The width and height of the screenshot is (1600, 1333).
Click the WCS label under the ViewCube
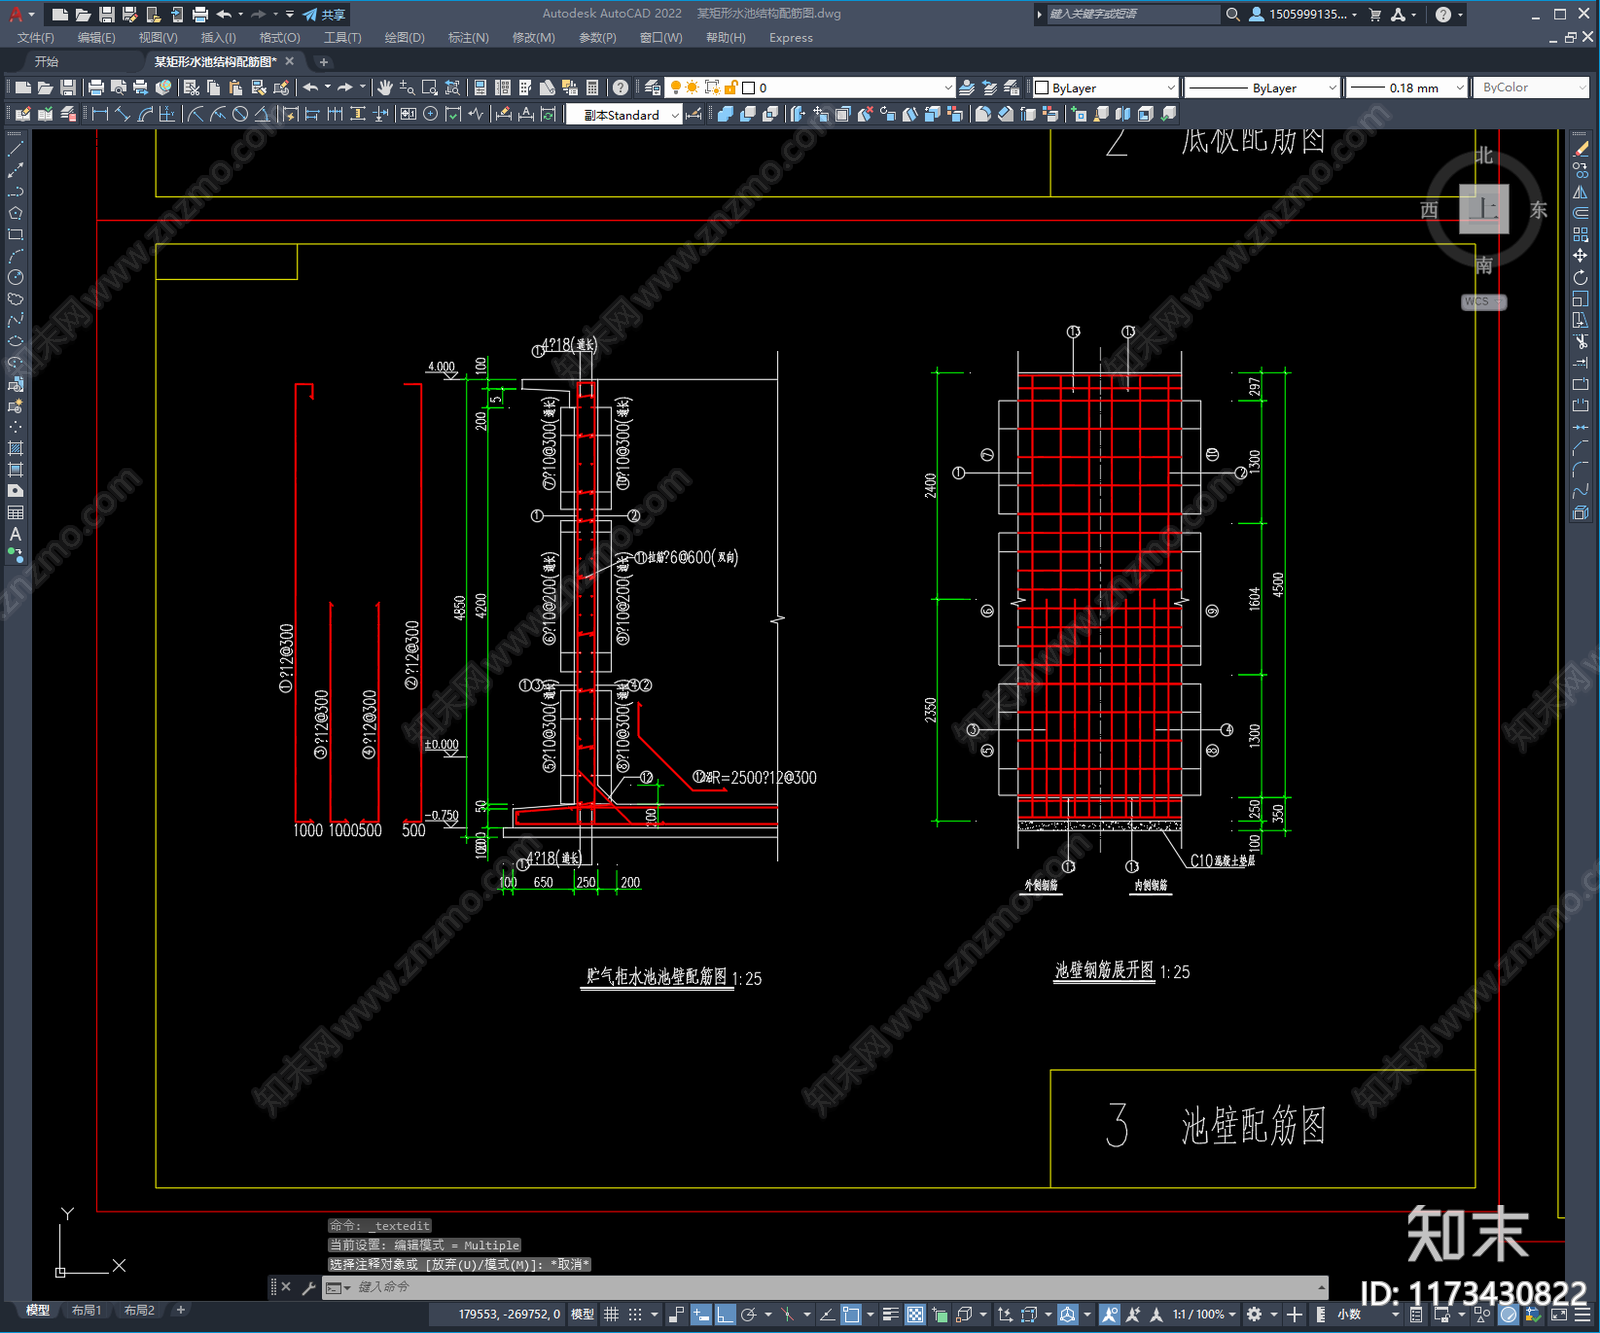1480,301
